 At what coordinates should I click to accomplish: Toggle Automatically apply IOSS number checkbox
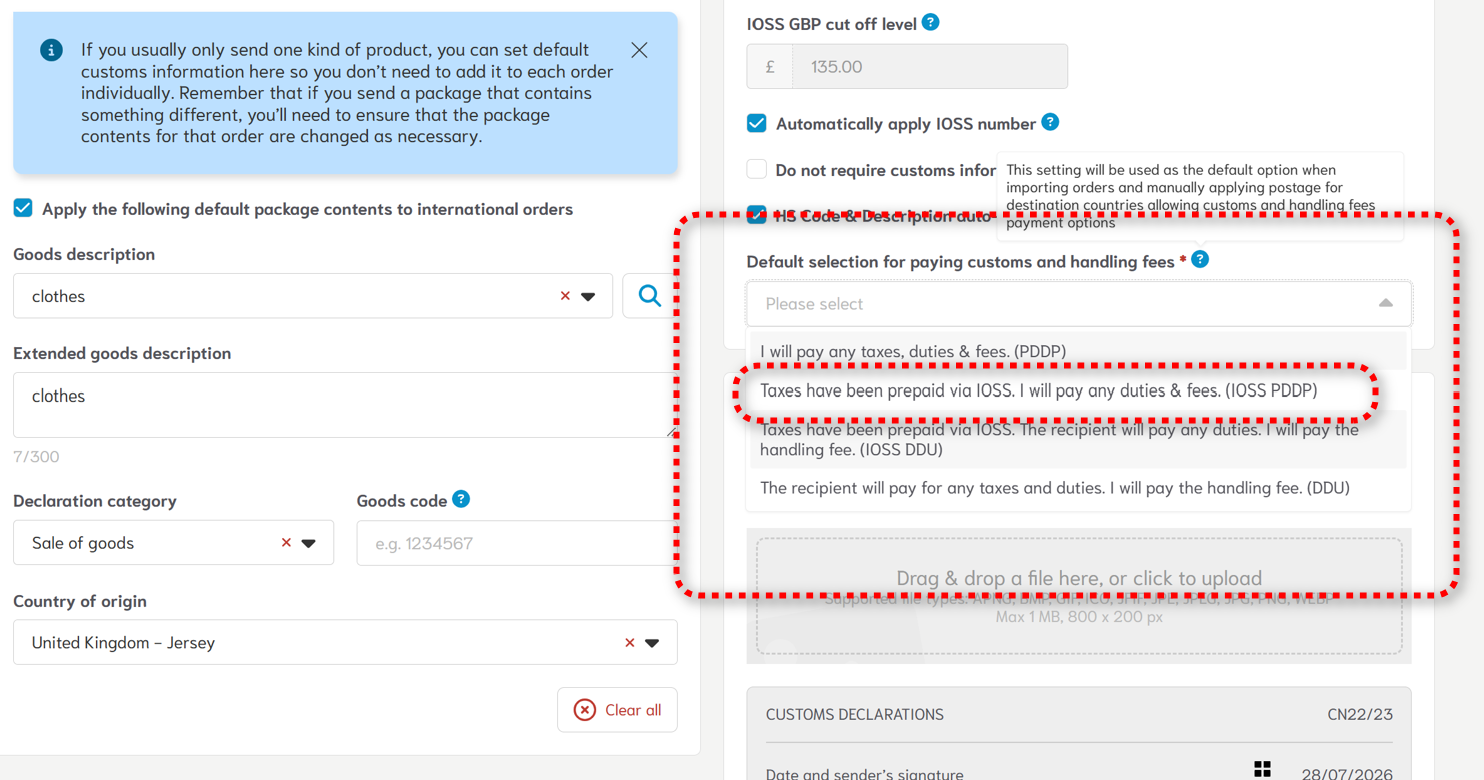[x=757, y=123]
